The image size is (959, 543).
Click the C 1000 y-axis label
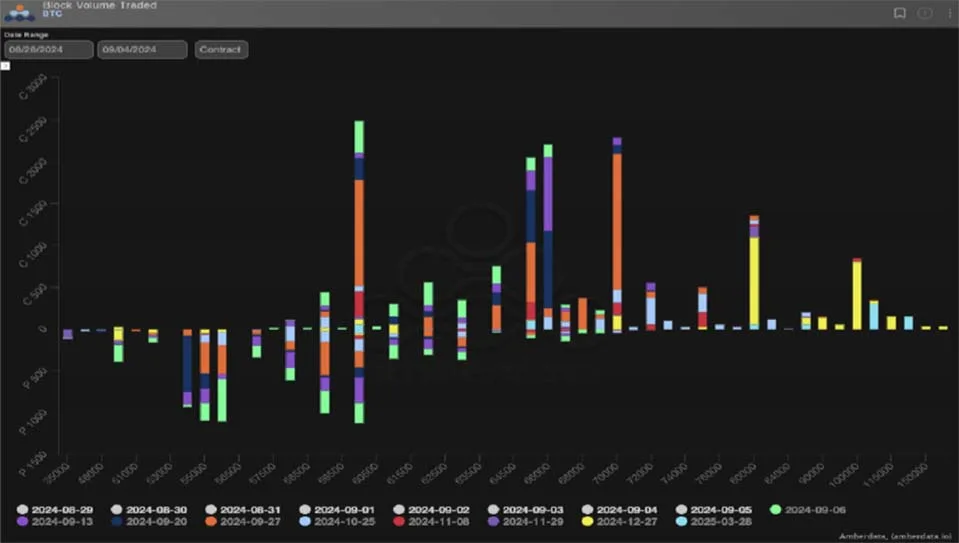coord(34,254)
